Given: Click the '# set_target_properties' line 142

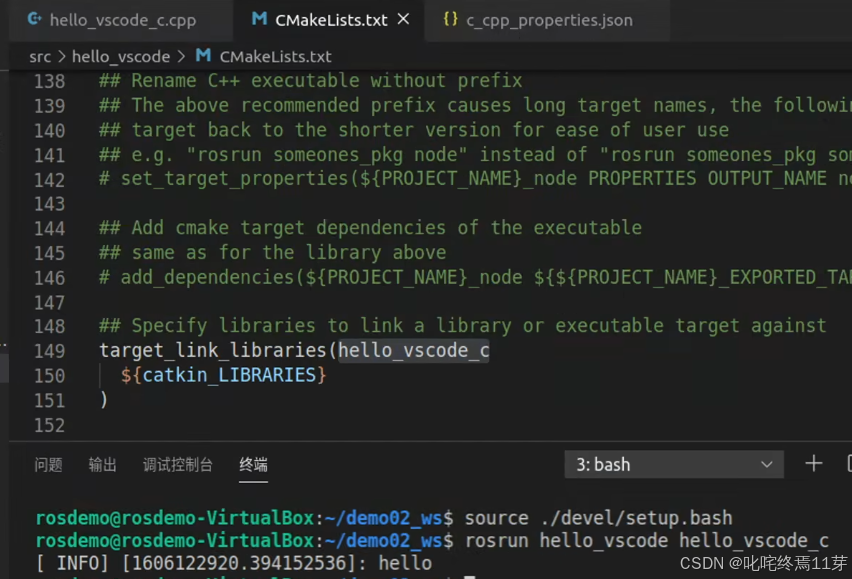Looking at the screenshot, I should coord(475,179).
